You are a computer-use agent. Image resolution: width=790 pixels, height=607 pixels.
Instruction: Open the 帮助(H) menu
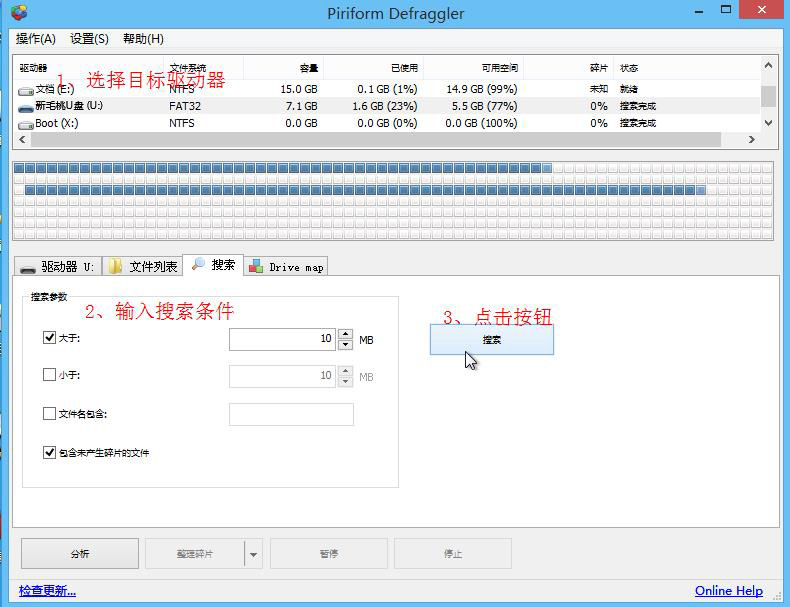pos(143,39)
